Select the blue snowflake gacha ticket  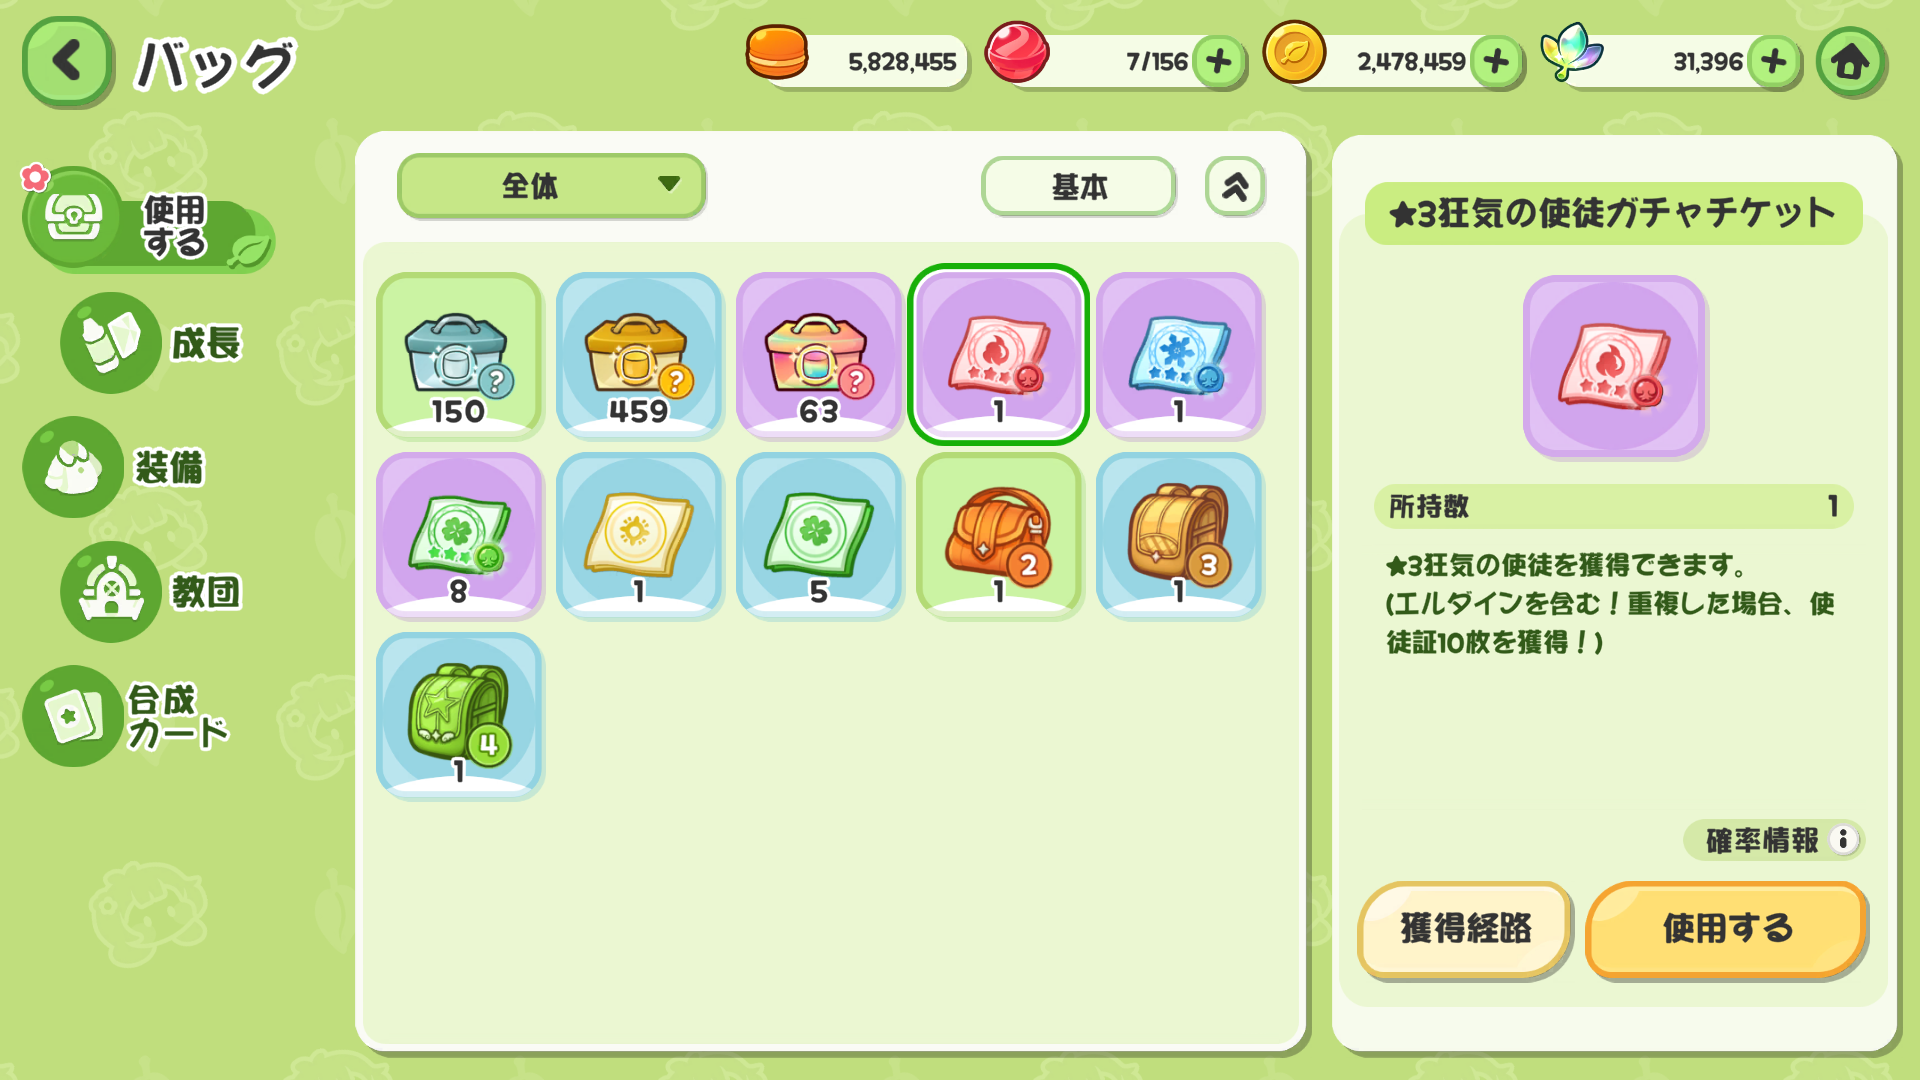tap(1179, 354)
